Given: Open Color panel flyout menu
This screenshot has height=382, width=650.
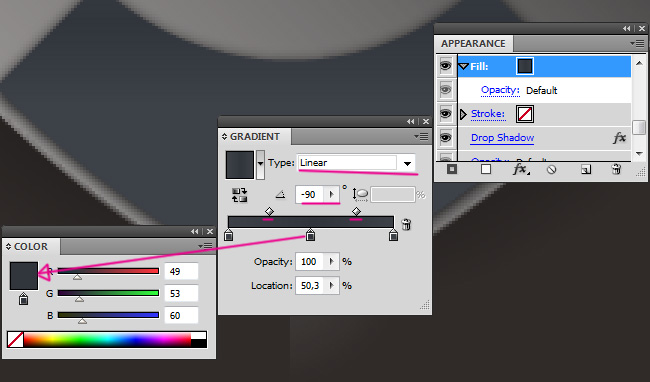Looking at the screenshot, I should (205, 246).
